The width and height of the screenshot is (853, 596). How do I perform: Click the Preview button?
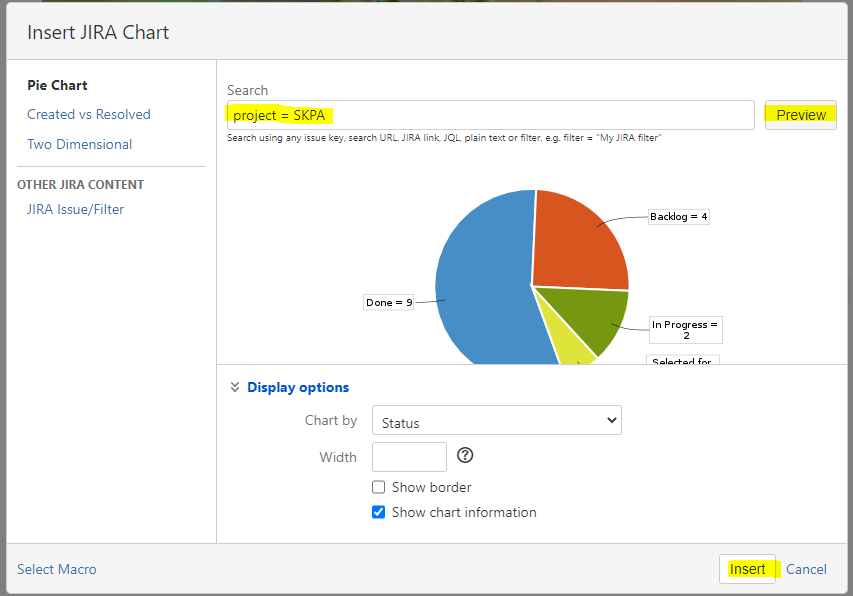click(801, 115)
